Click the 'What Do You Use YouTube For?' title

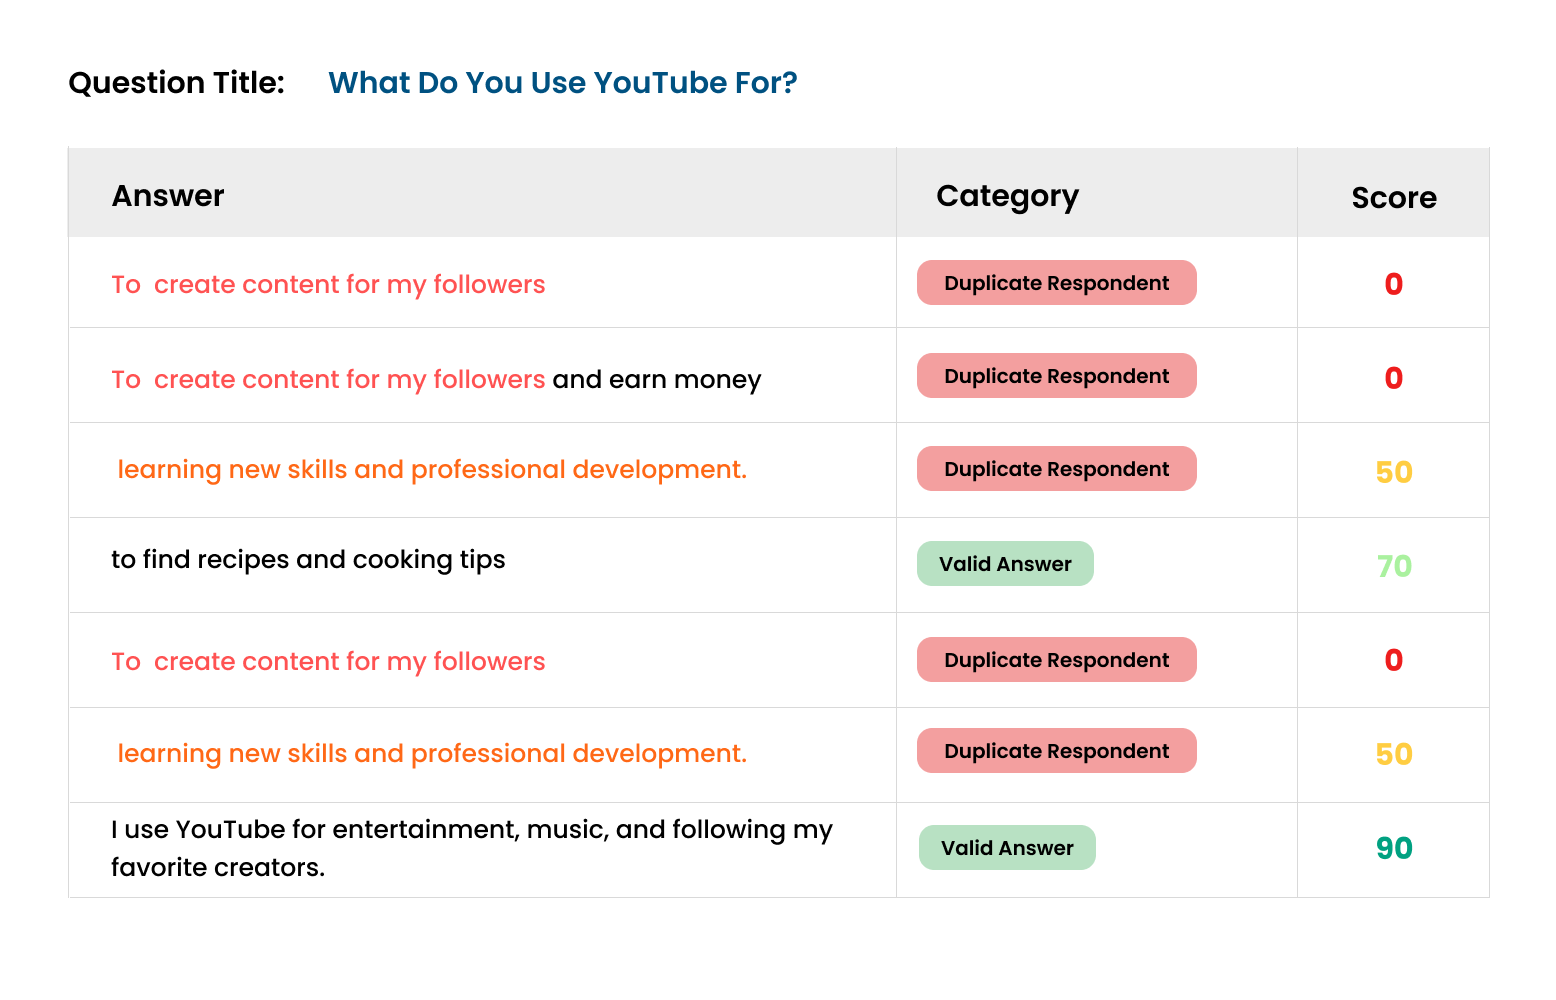(x=563, y=83)
